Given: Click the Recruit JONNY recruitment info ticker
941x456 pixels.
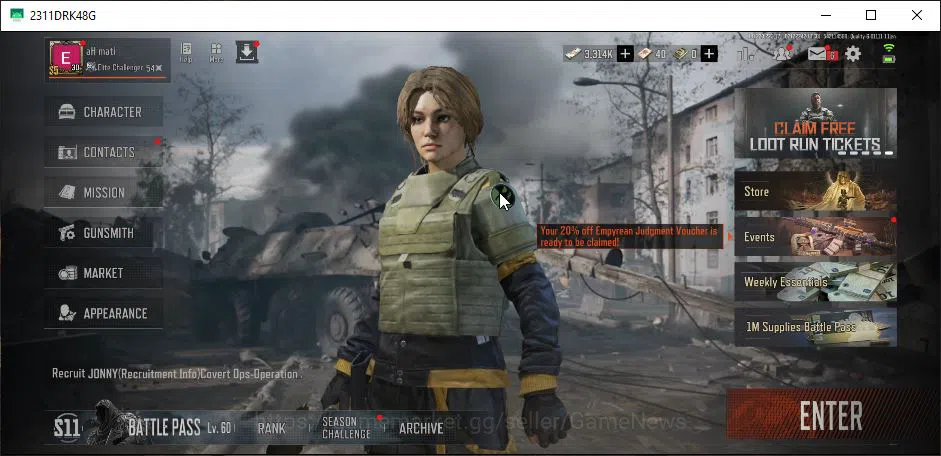Looking at the screenshot, I should point(175,374).
